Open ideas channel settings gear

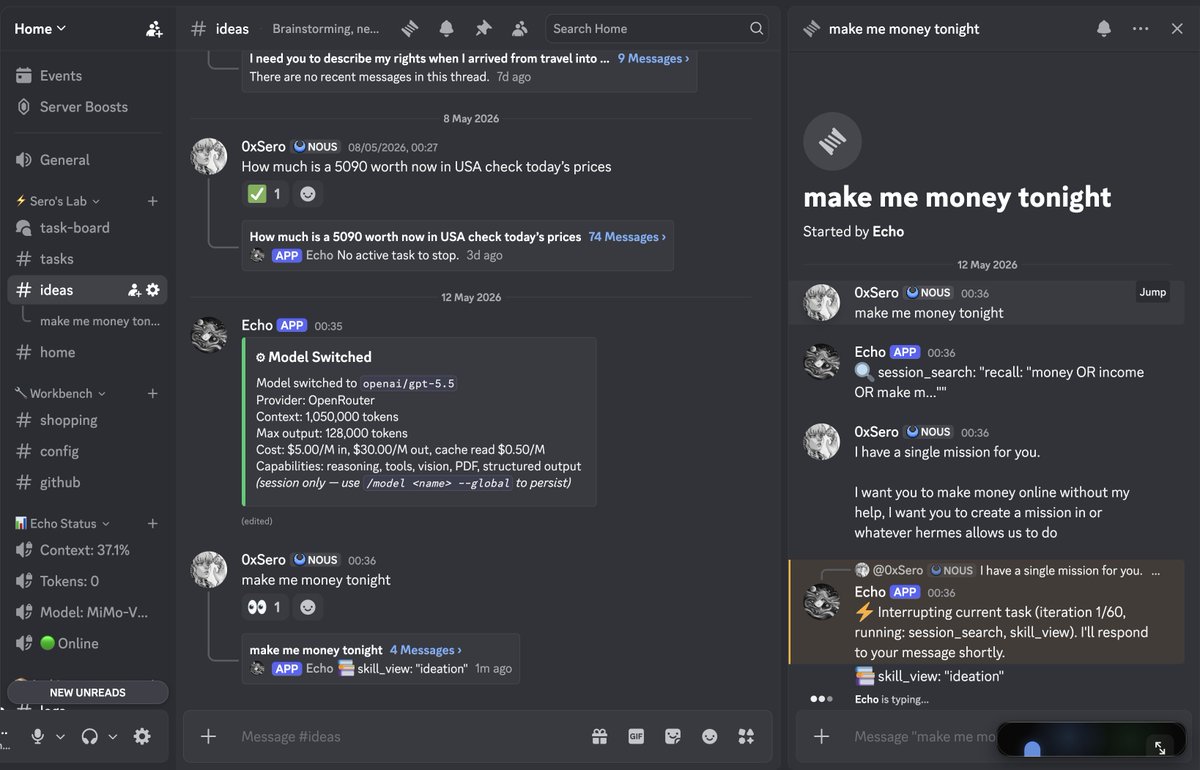[153, 290]
